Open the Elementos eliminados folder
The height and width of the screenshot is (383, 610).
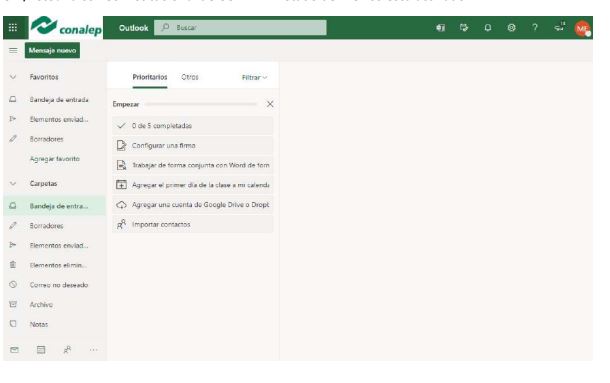tap(54, 265)
